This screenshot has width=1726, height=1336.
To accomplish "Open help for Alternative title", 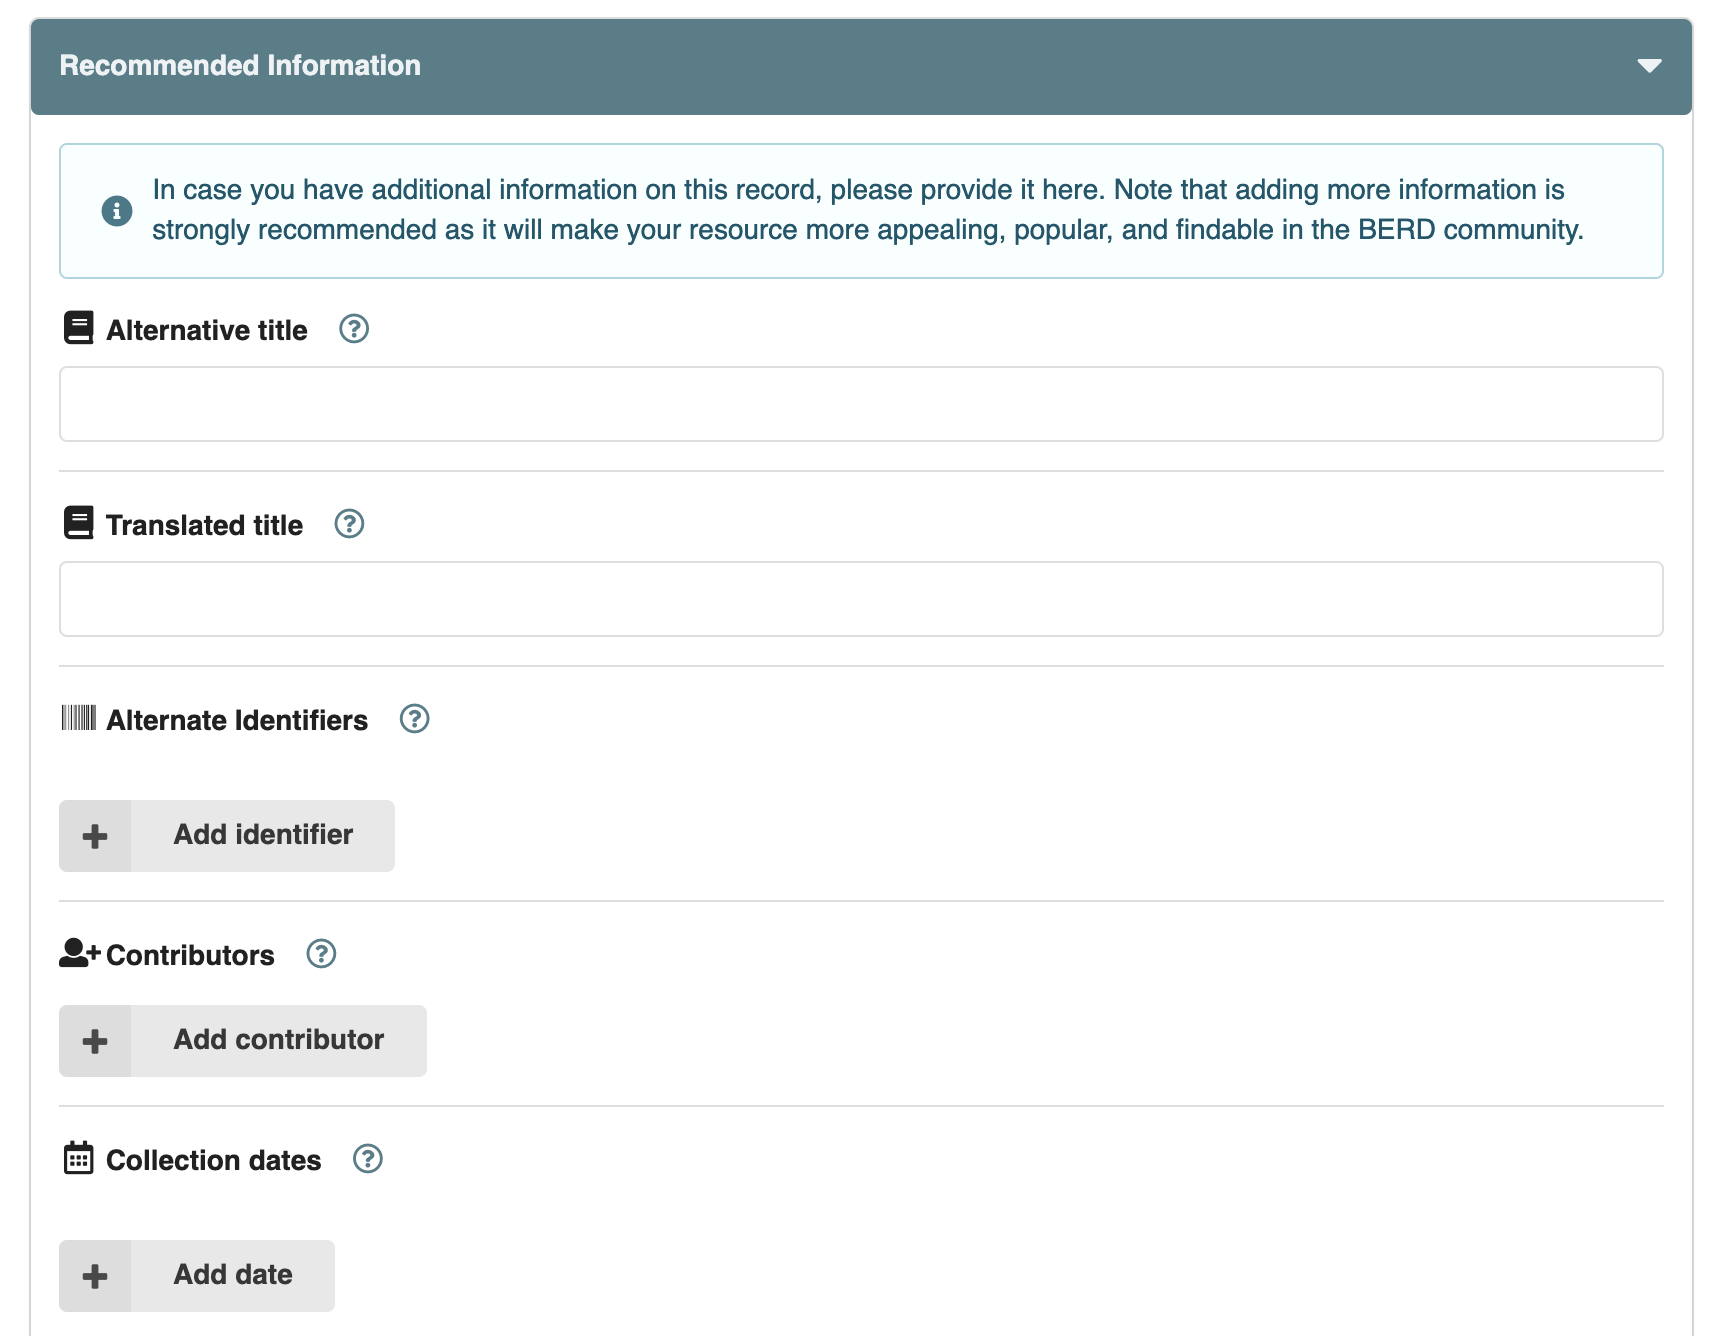I will point(354,329).
